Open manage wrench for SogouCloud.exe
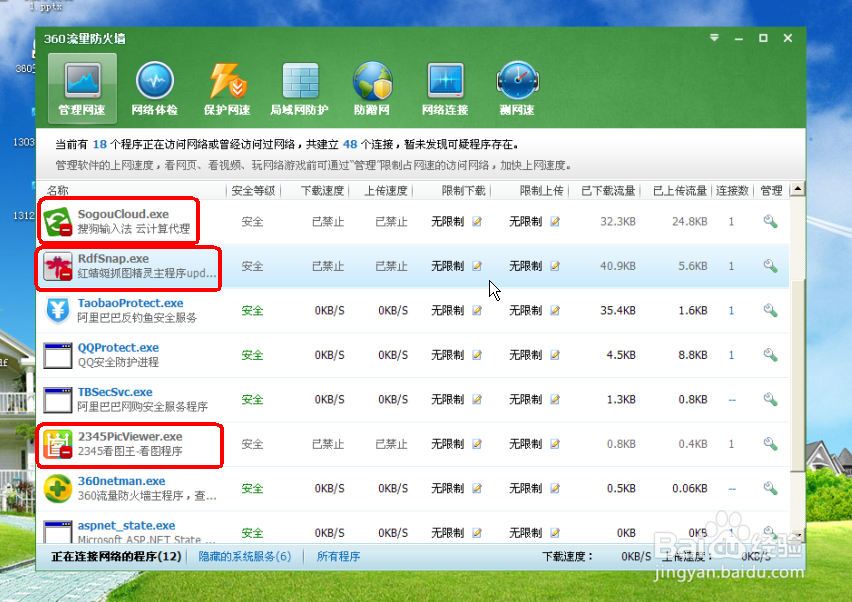Viewport: 852px width, 602px height. coord(770,222)
